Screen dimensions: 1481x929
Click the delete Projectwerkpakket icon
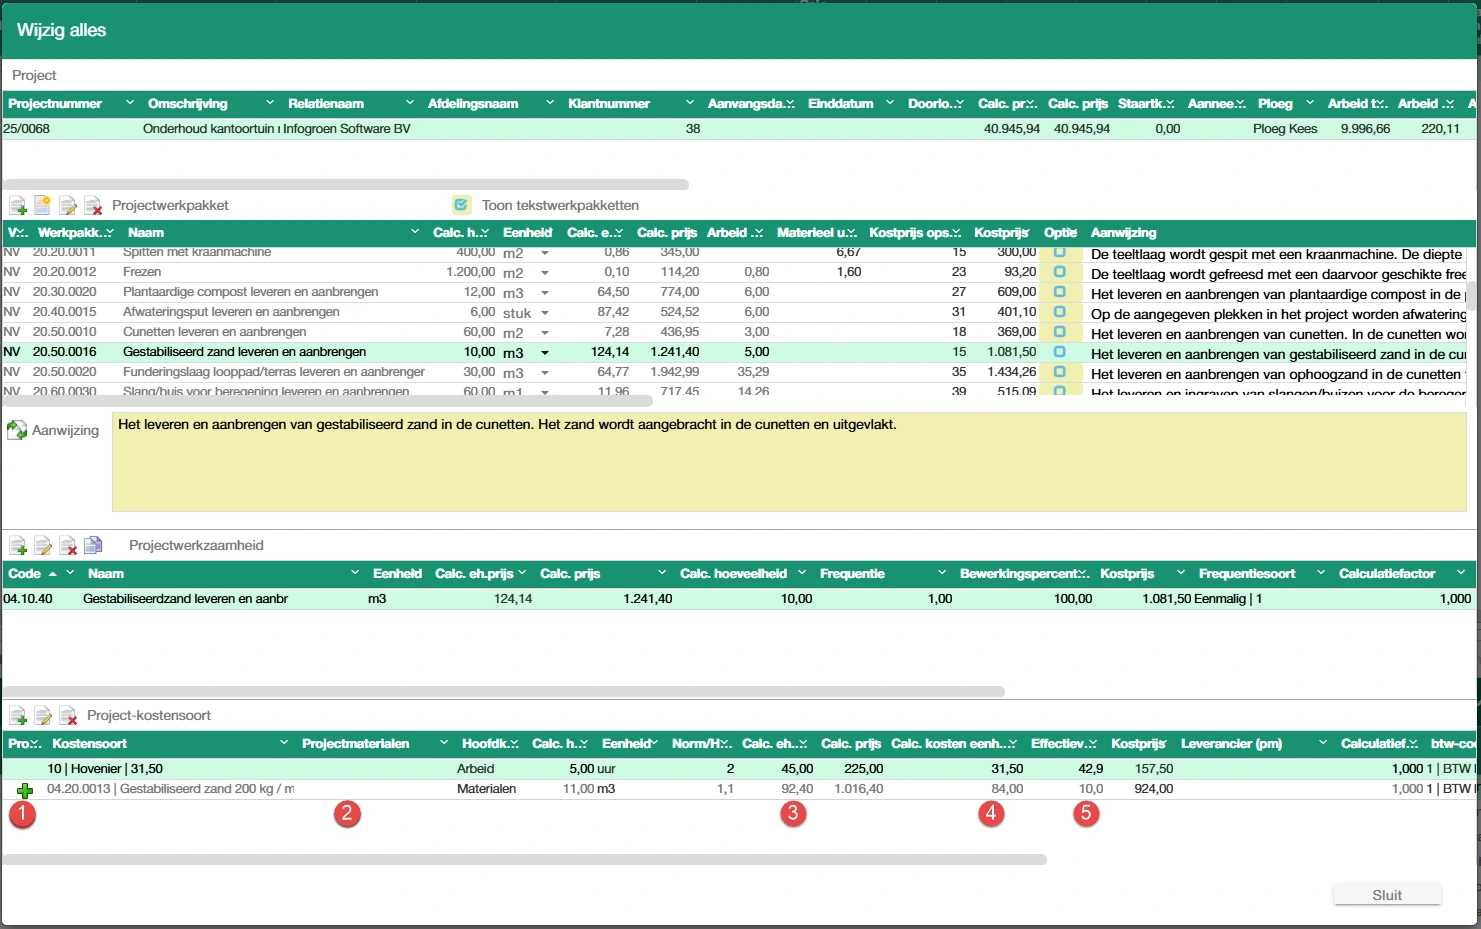click(93, 206)
